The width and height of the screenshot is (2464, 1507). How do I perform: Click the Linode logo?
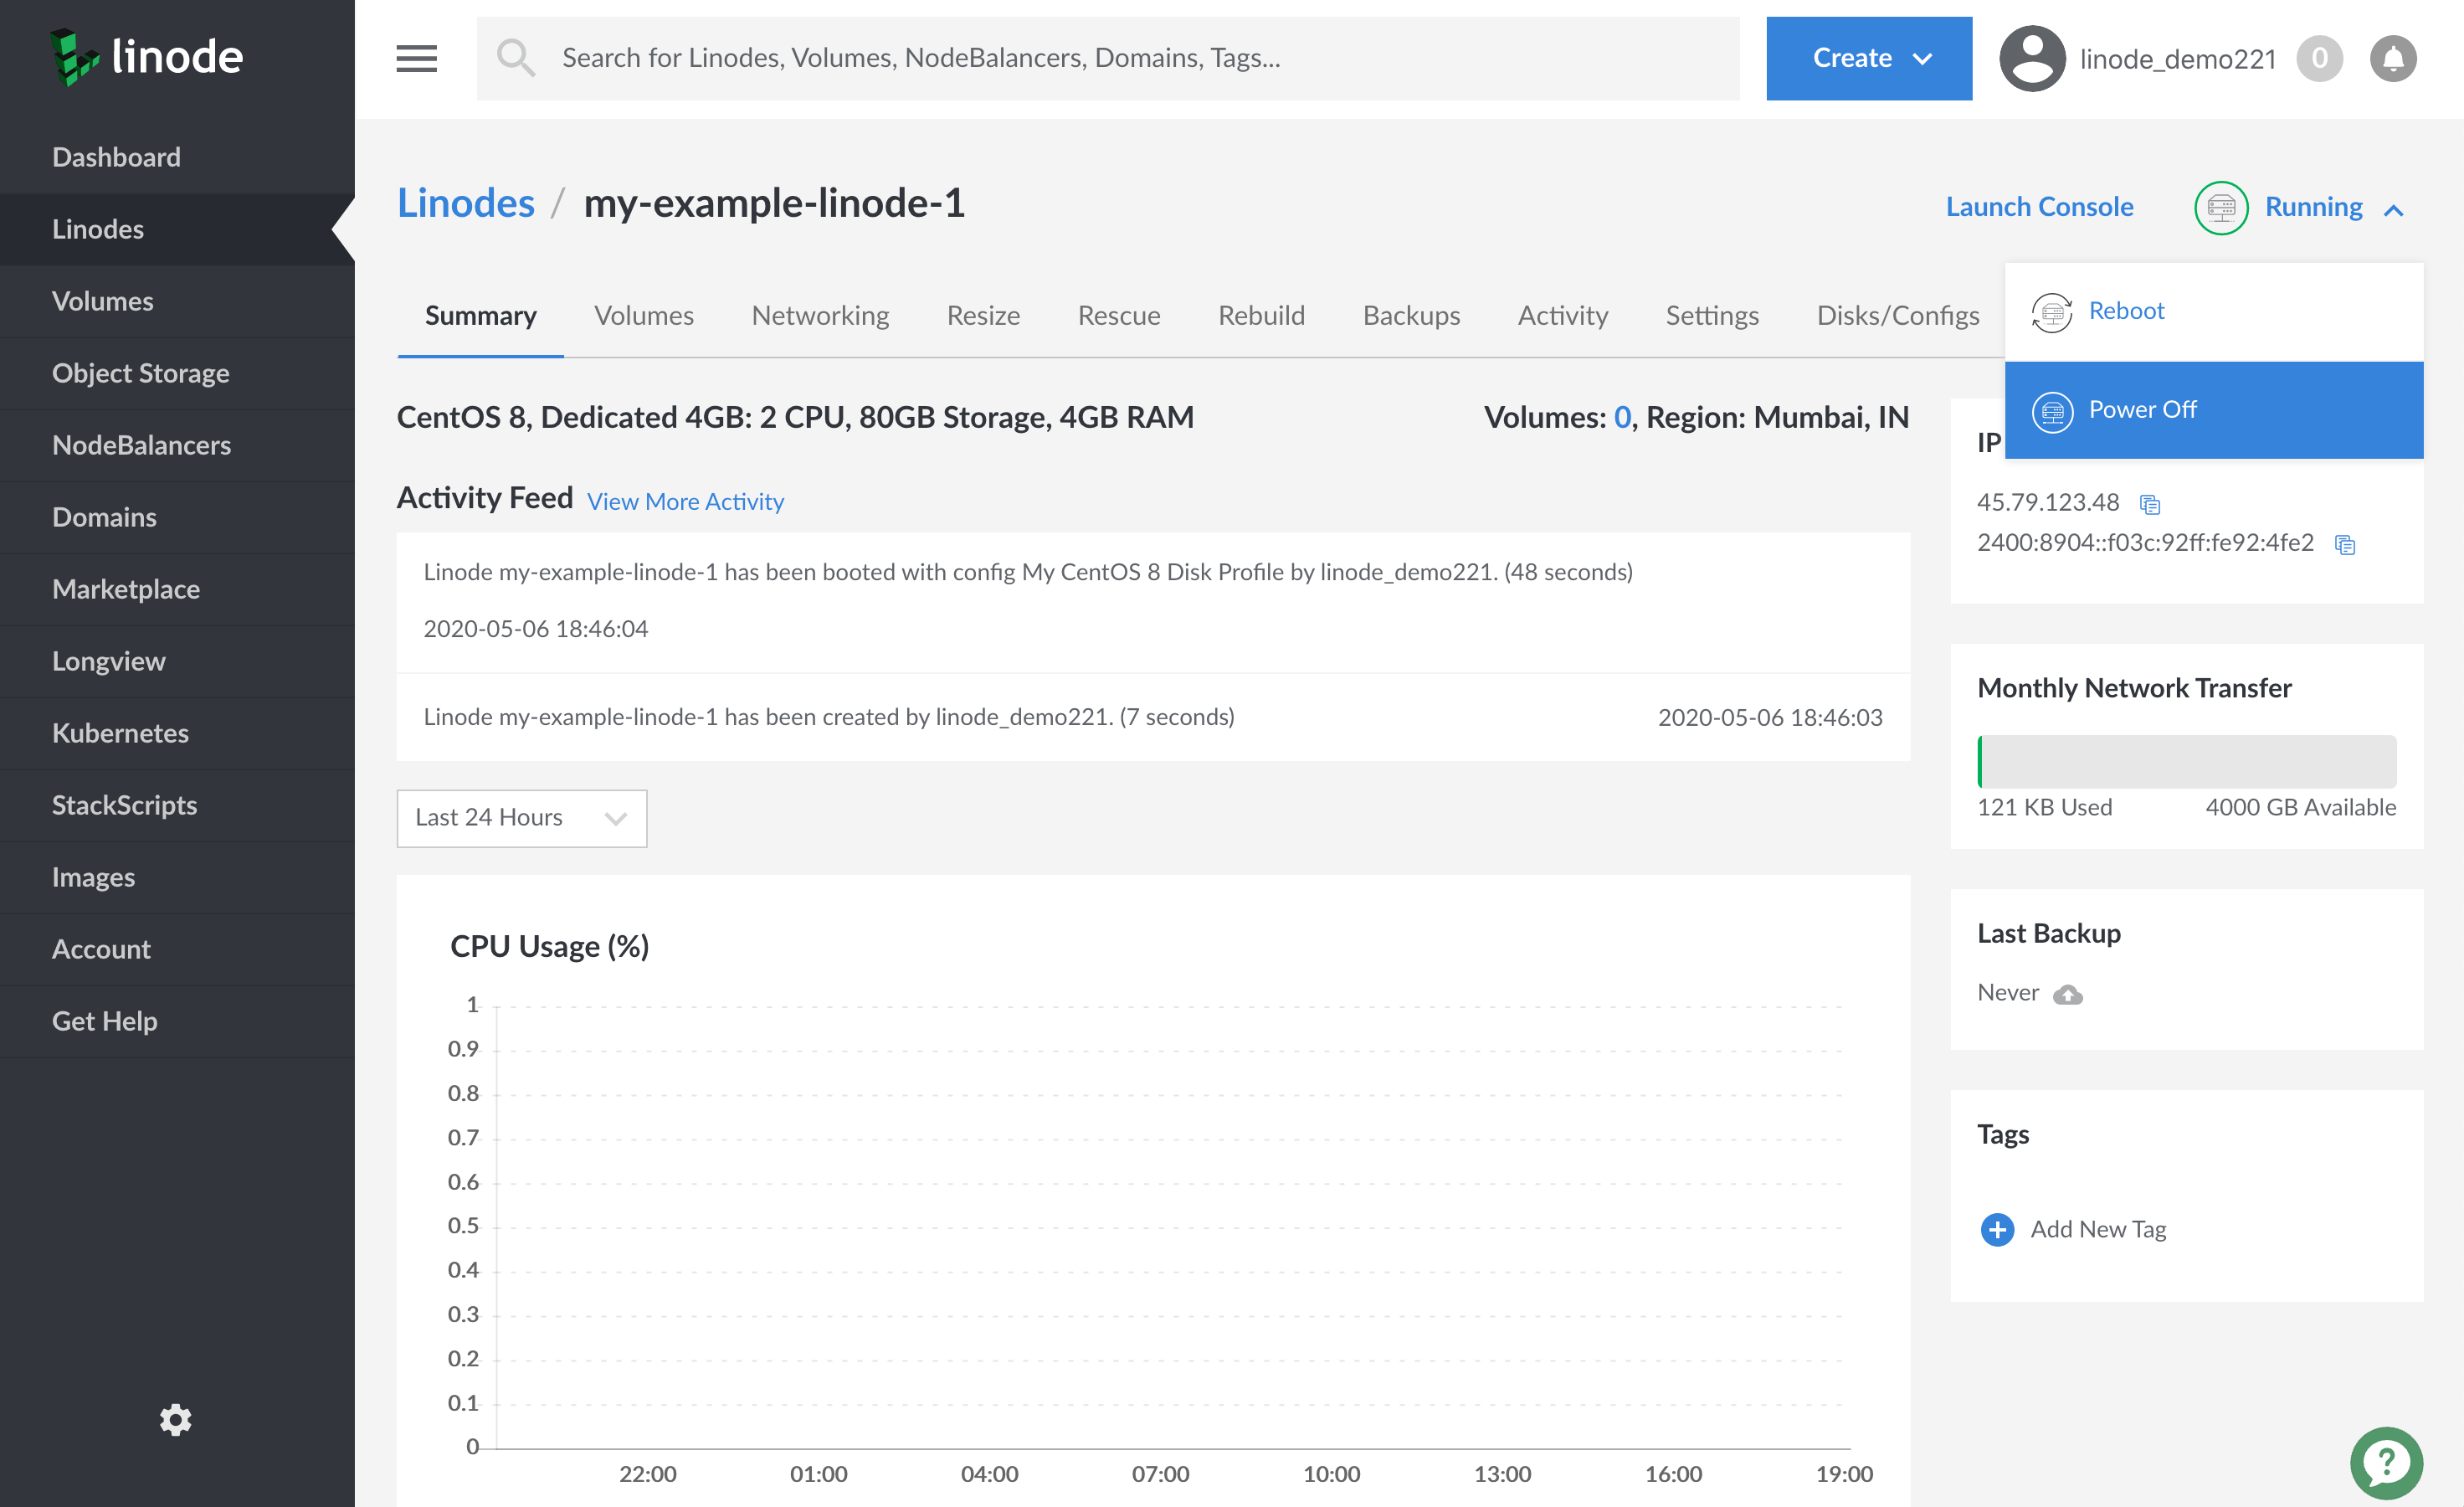(147, 56)
